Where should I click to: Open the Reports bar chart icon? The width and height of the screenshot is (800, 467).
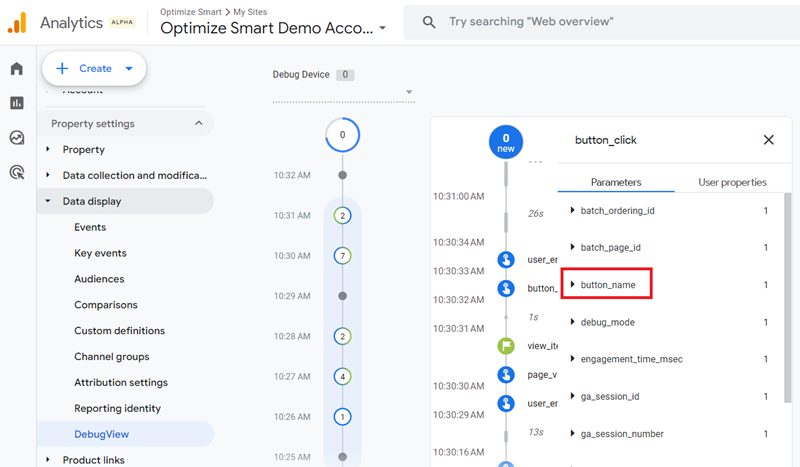[x=17, y=103]
